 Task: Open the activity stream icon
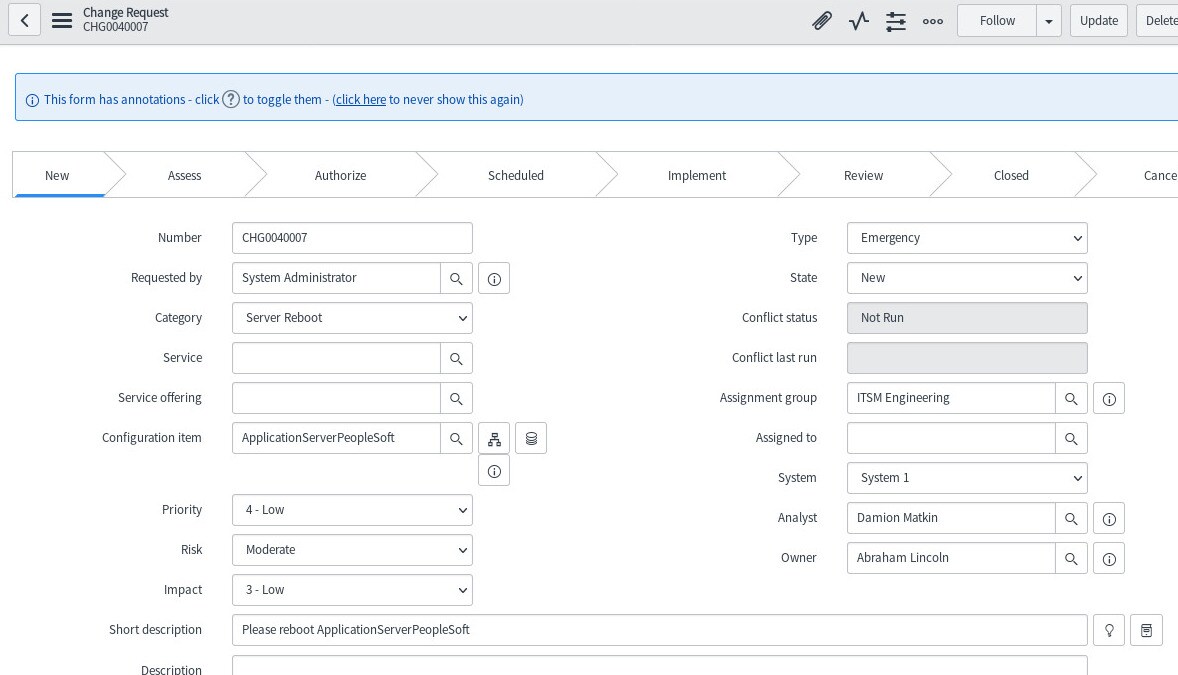(858, 20)
